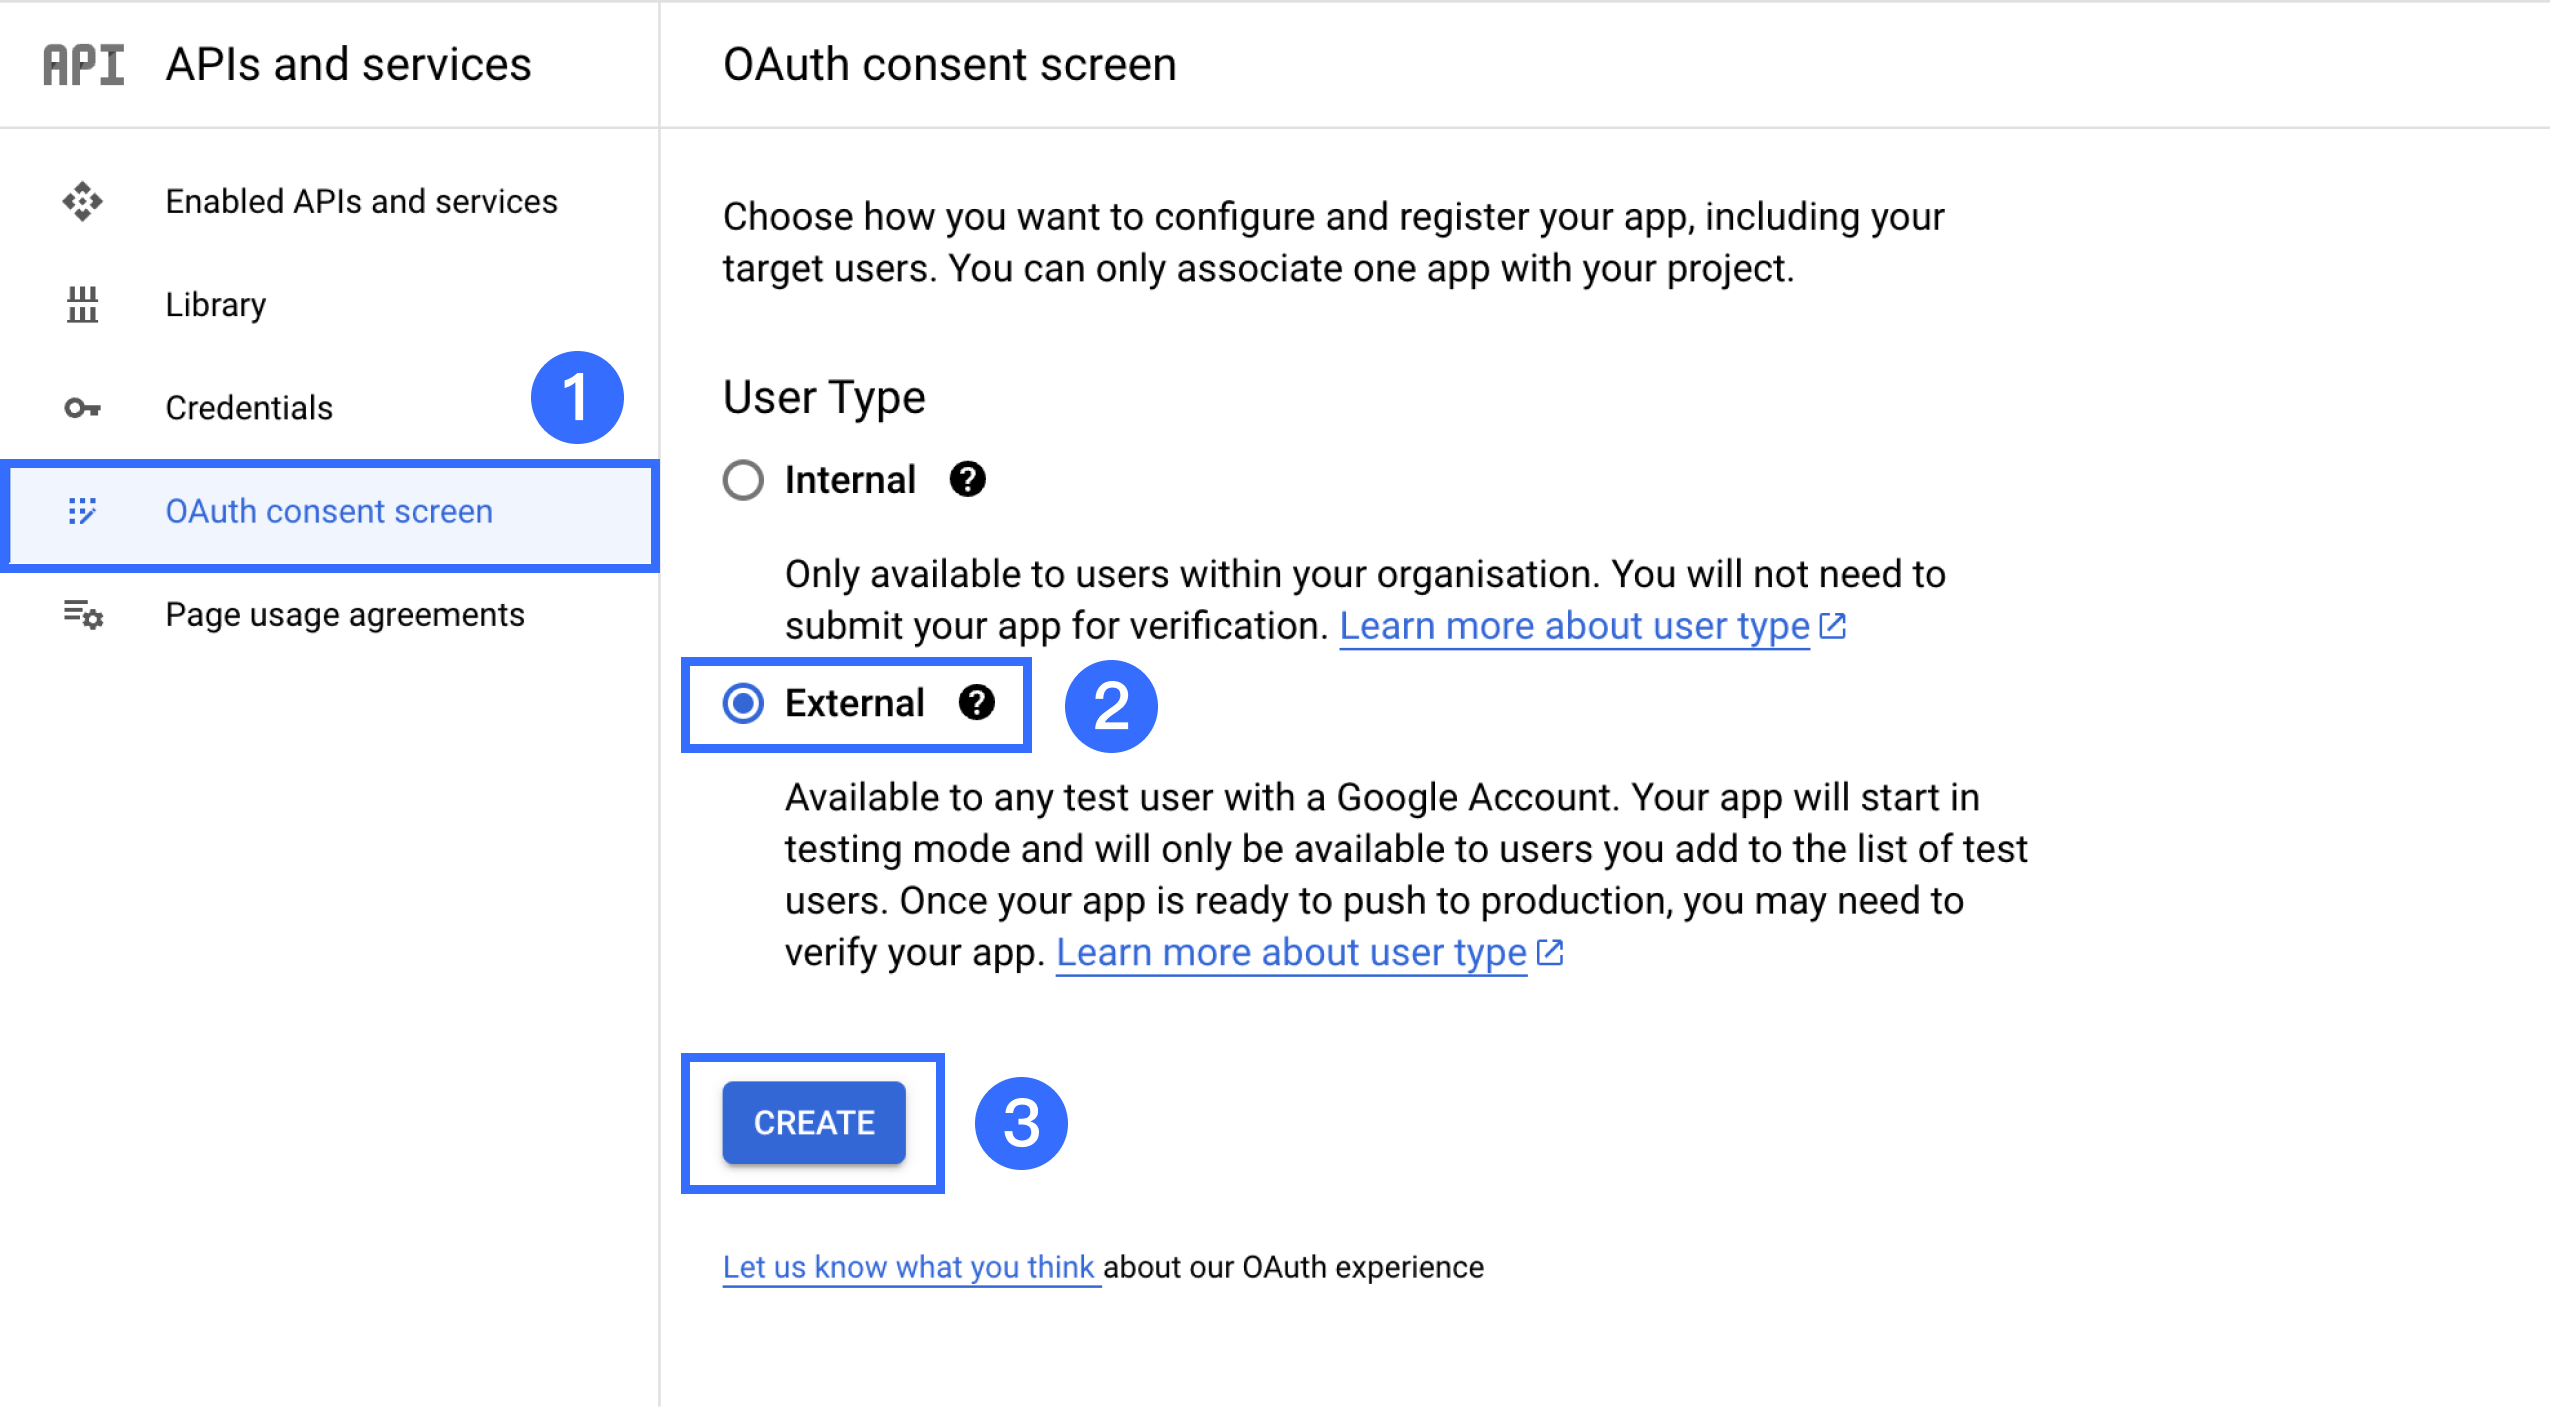Select the Internal user type radio
The height and width of the screenshot is (1407, 2550).
tap(743, 480)
